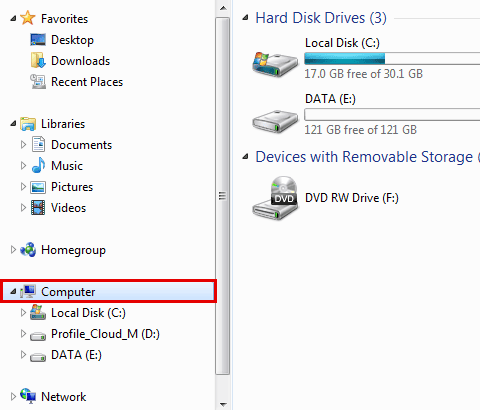Select the DATA (E:) drive icon in main pane
The width and height of the screenshot is (480, 410).
(x=275, y=121)
